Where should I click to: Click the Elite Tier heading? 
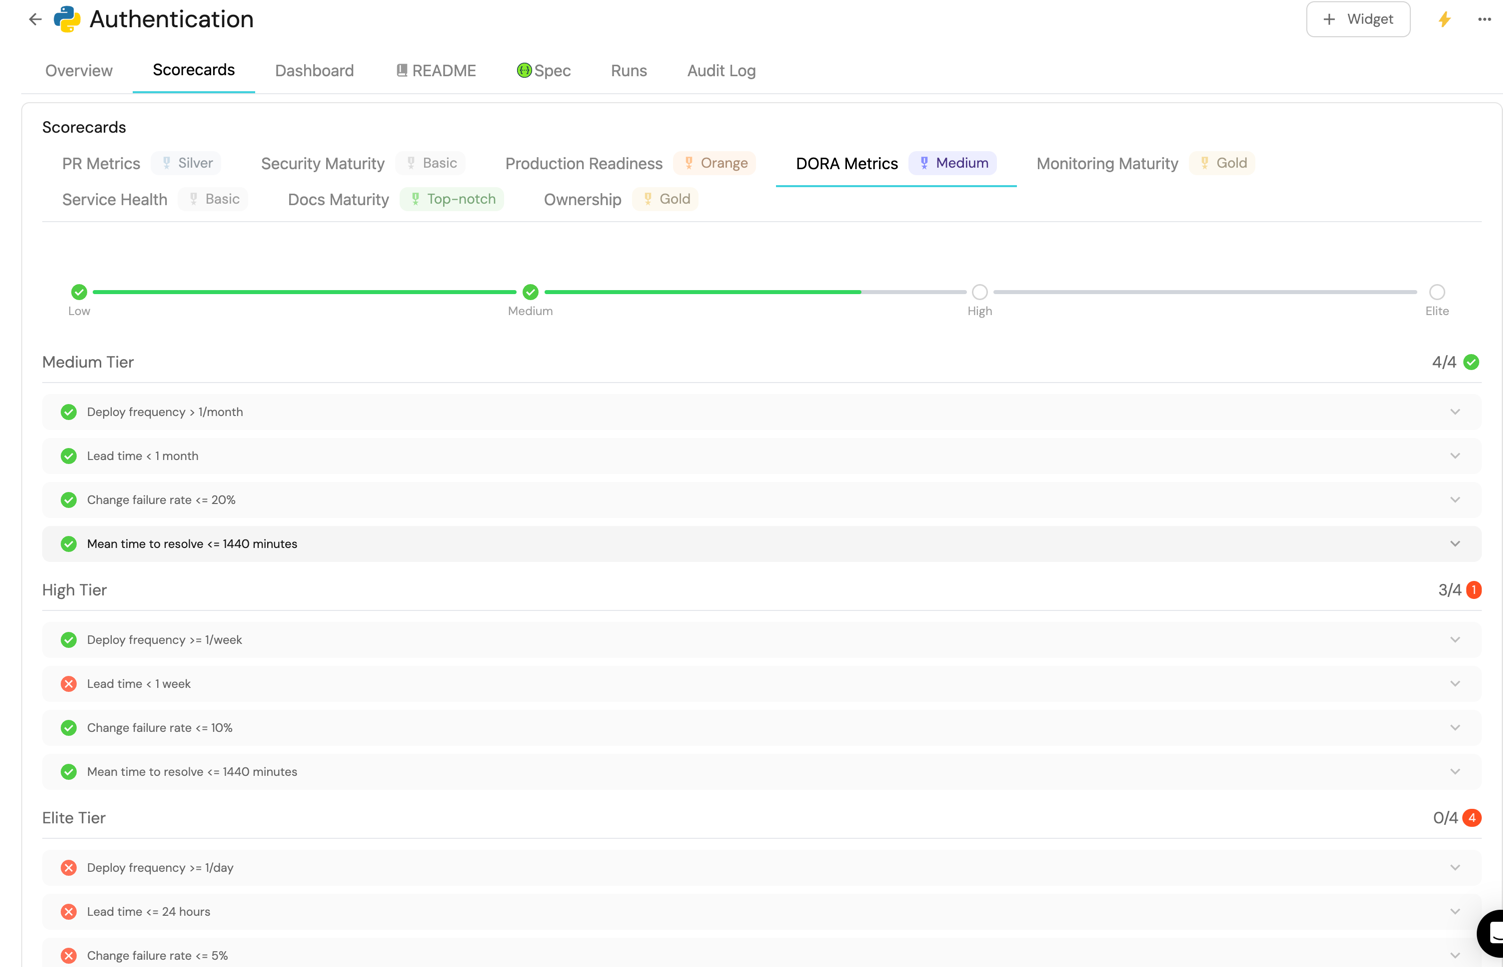click(74, 818)
